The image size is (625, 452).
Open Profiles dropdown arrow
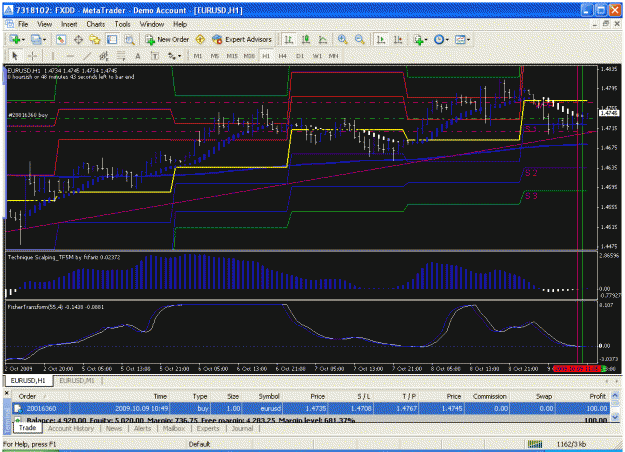[44, 39]
